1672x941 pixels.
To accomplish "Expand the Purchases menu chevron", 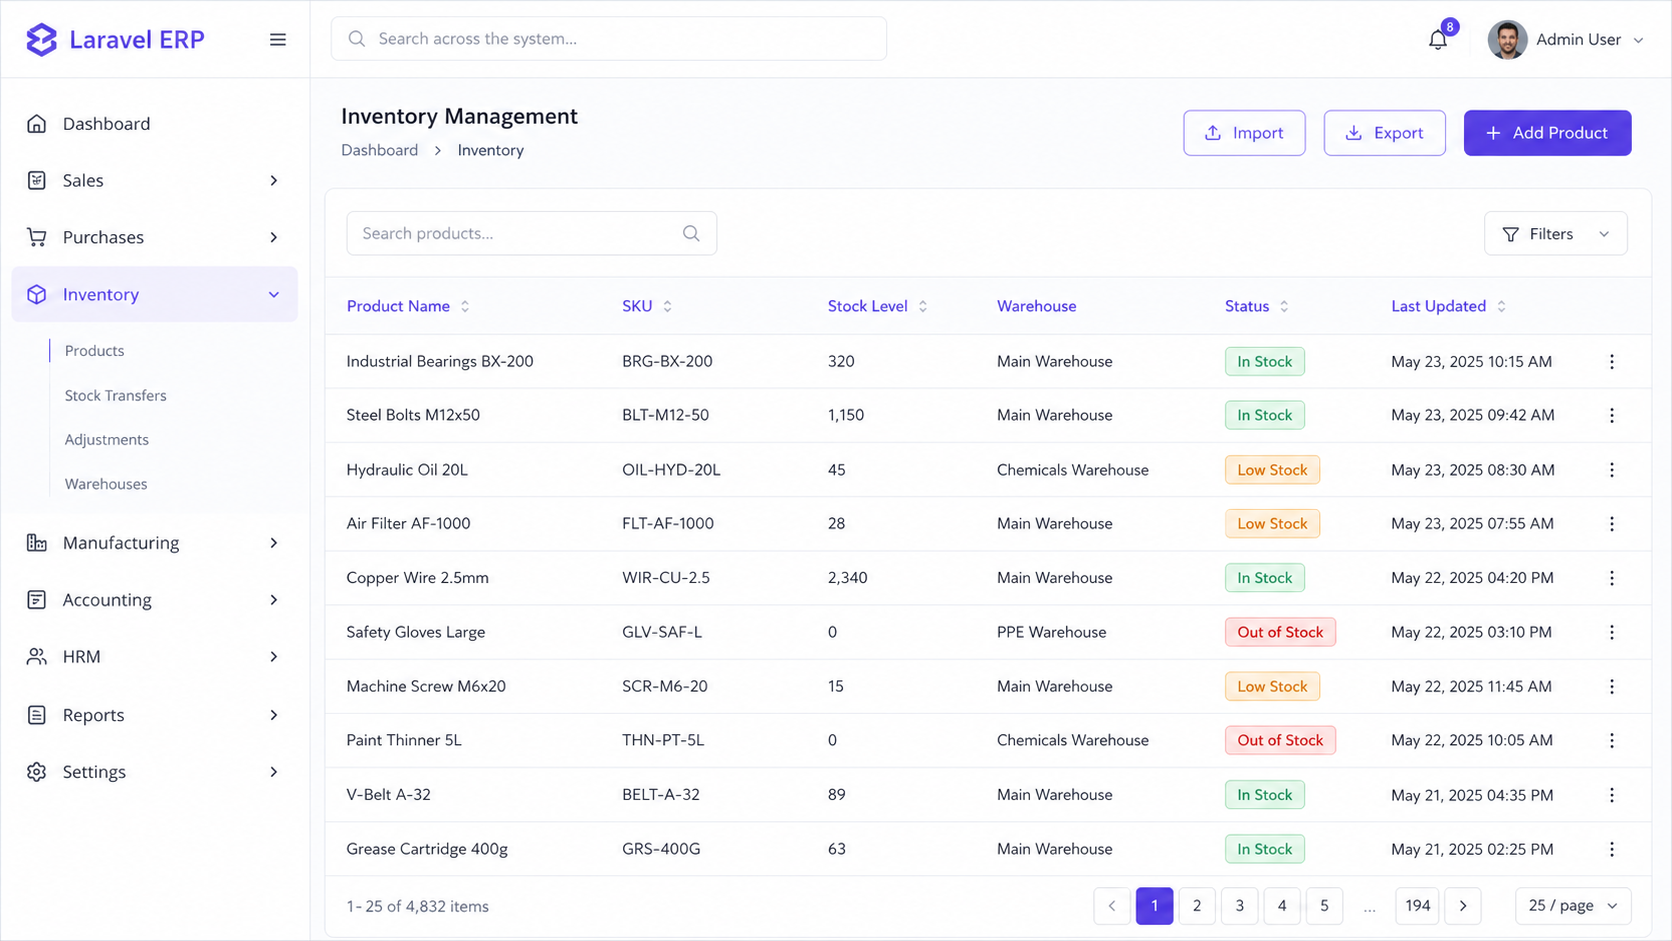I will [274, 237].
